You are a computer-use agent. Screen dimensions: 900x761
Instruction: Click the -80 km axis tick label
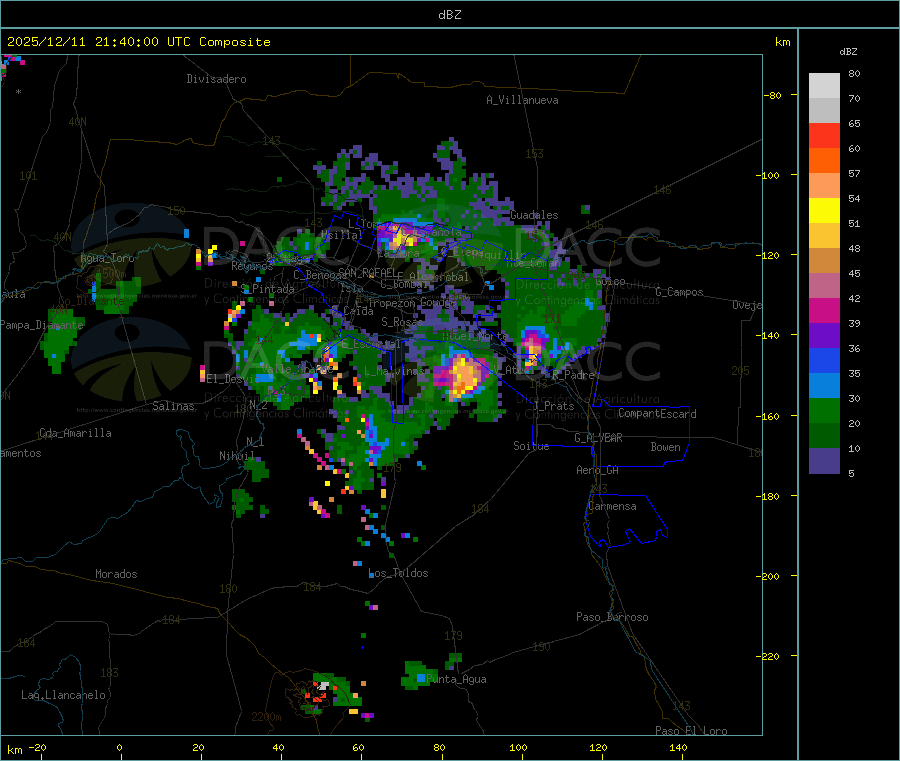point(773,95)
